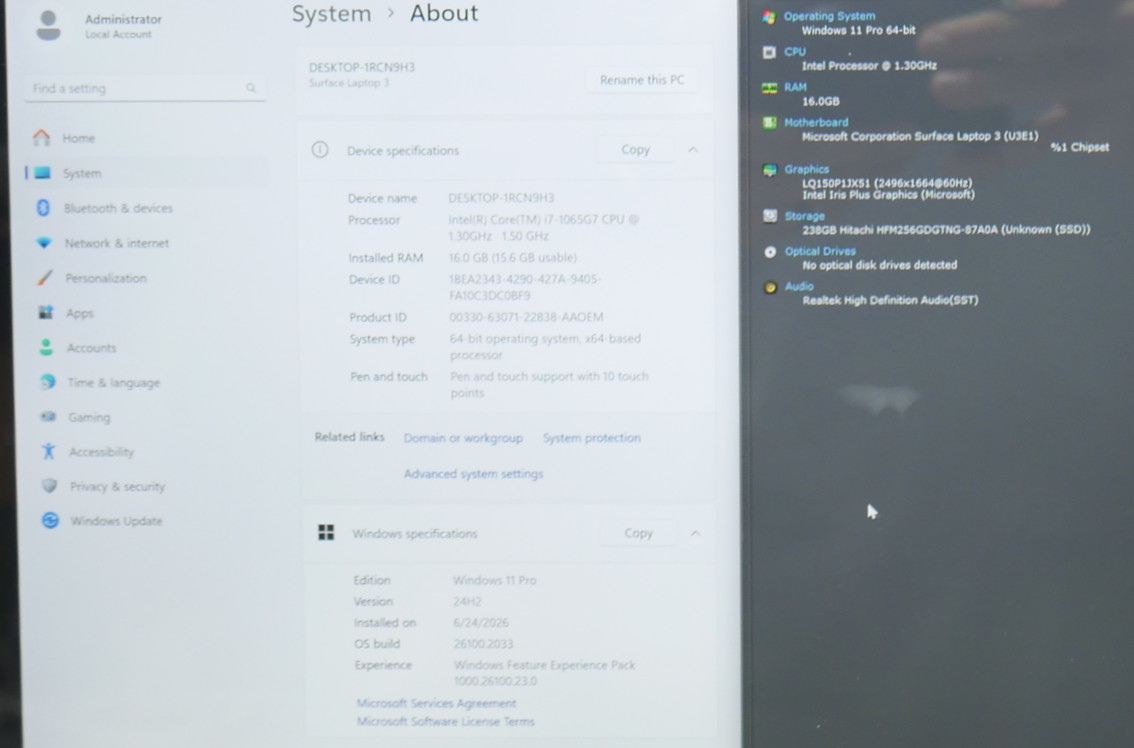This screenshot has width=1134, height=748.
Task: Open Bluetooth & devices label in sidebar
Action: 119,208
